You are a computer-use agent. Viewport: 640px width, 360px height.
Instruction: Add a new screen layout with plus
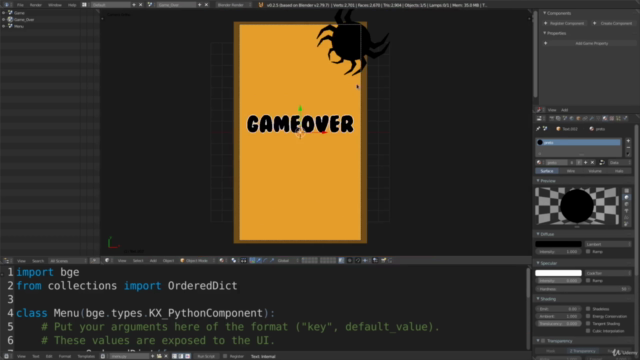point(134,5)
